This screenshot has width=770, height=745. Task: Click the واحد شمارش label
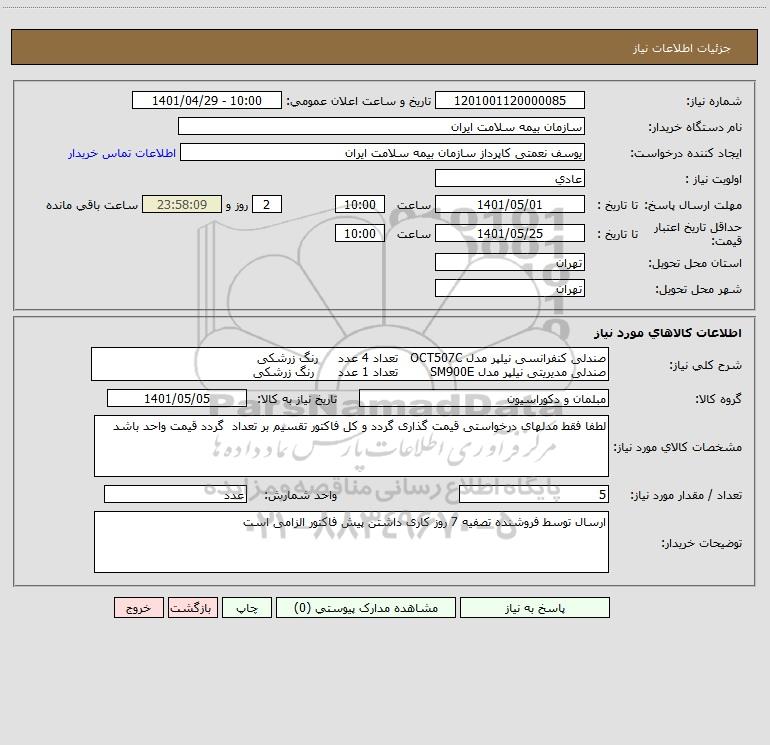[x=301, y=495]
